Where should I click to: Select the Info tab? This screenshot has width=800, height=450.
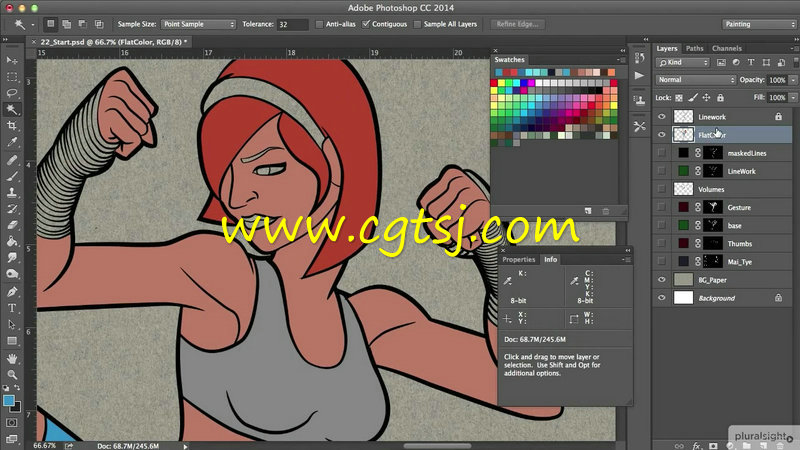pyautogui.click(x=551, y=259)
